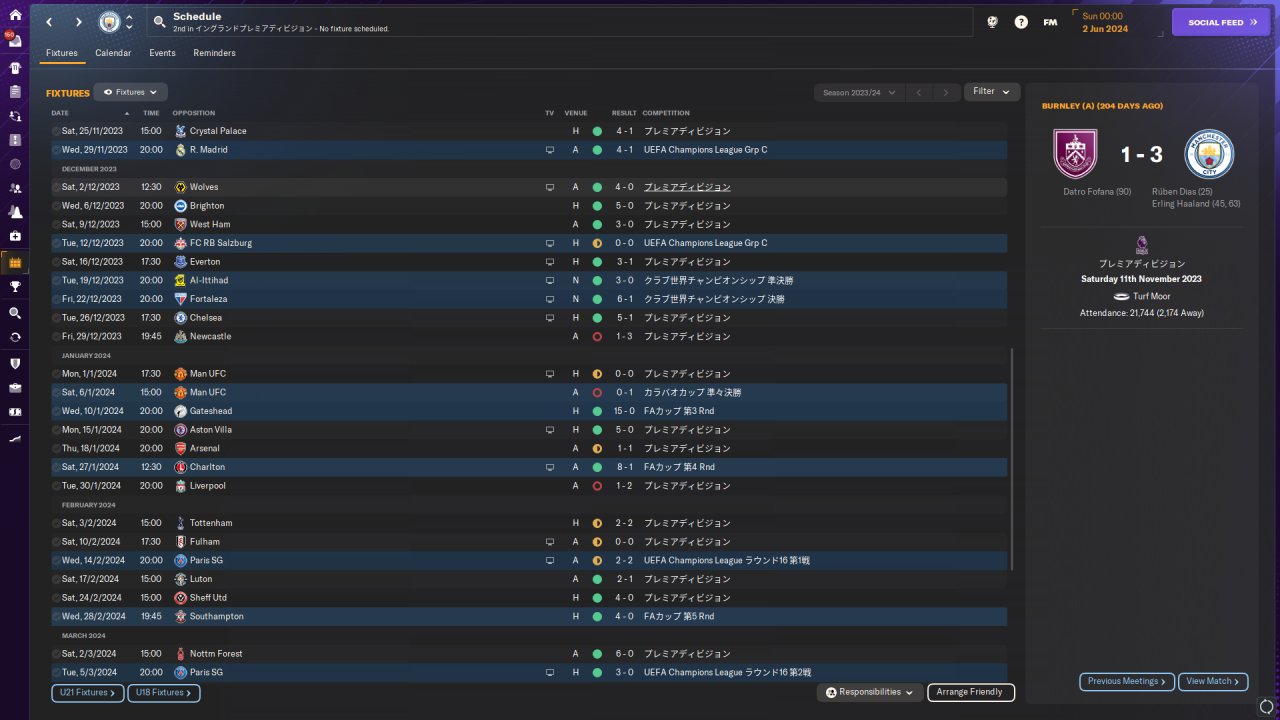Open the Club Info shield icon
Viewport: 1280px width, 720px height.
(15, 363)
